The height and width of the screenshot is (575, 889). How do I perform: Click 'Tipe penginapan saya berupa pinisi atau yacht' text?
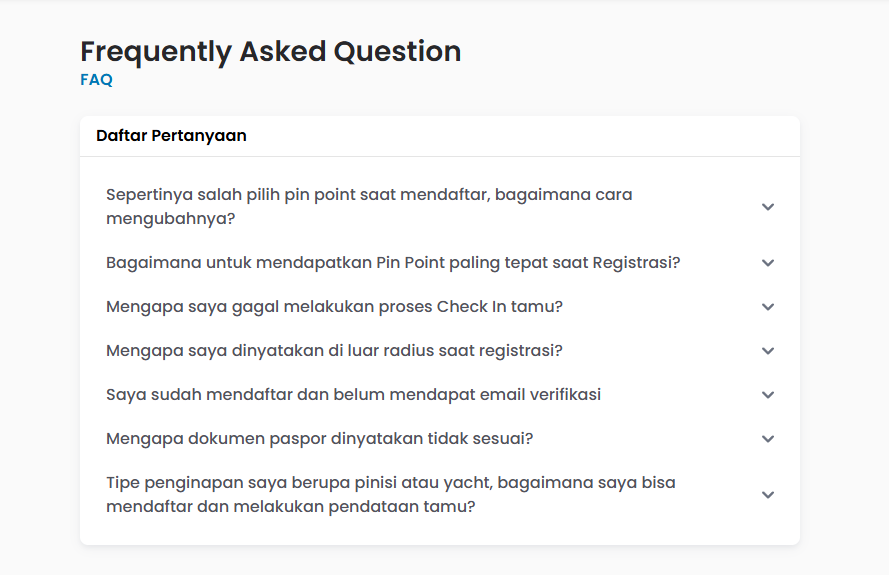point(390,483)
